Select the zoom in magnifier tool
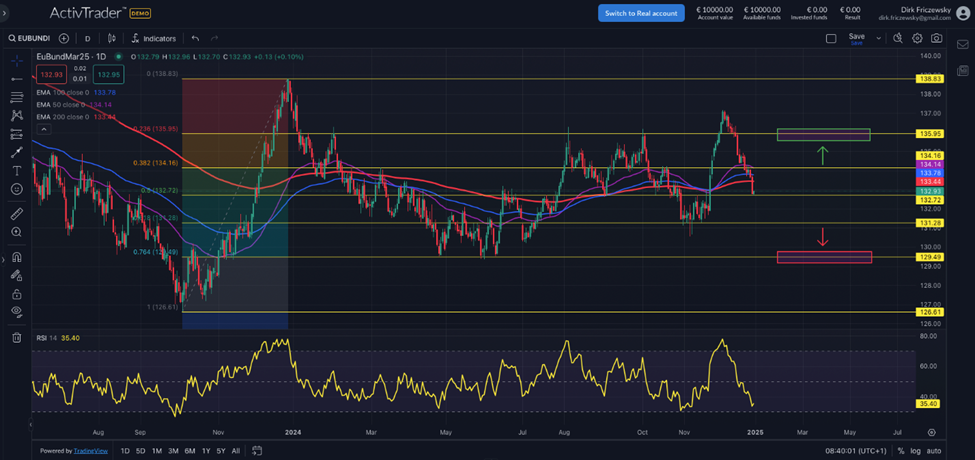The height and width of the screenshot is (460, 975). click(x=16, y=232)
